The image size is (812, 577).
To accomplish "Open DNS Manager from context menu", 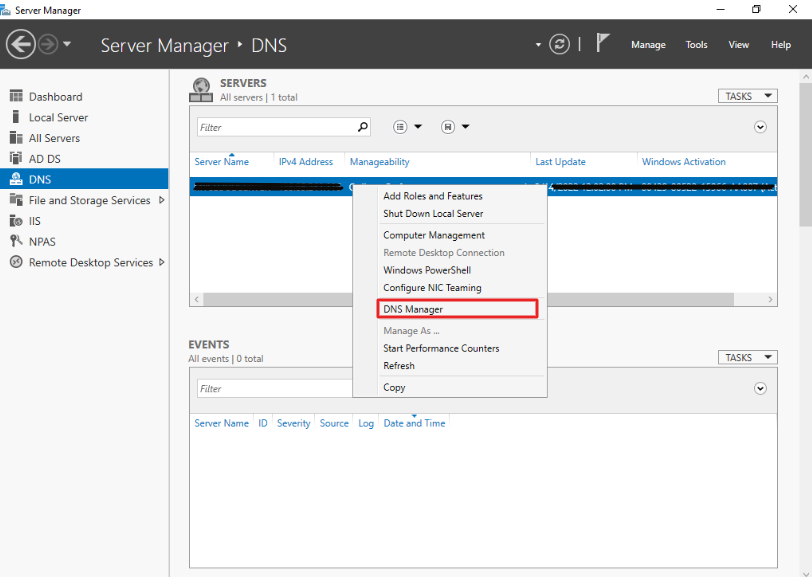I will coord(458,309).
